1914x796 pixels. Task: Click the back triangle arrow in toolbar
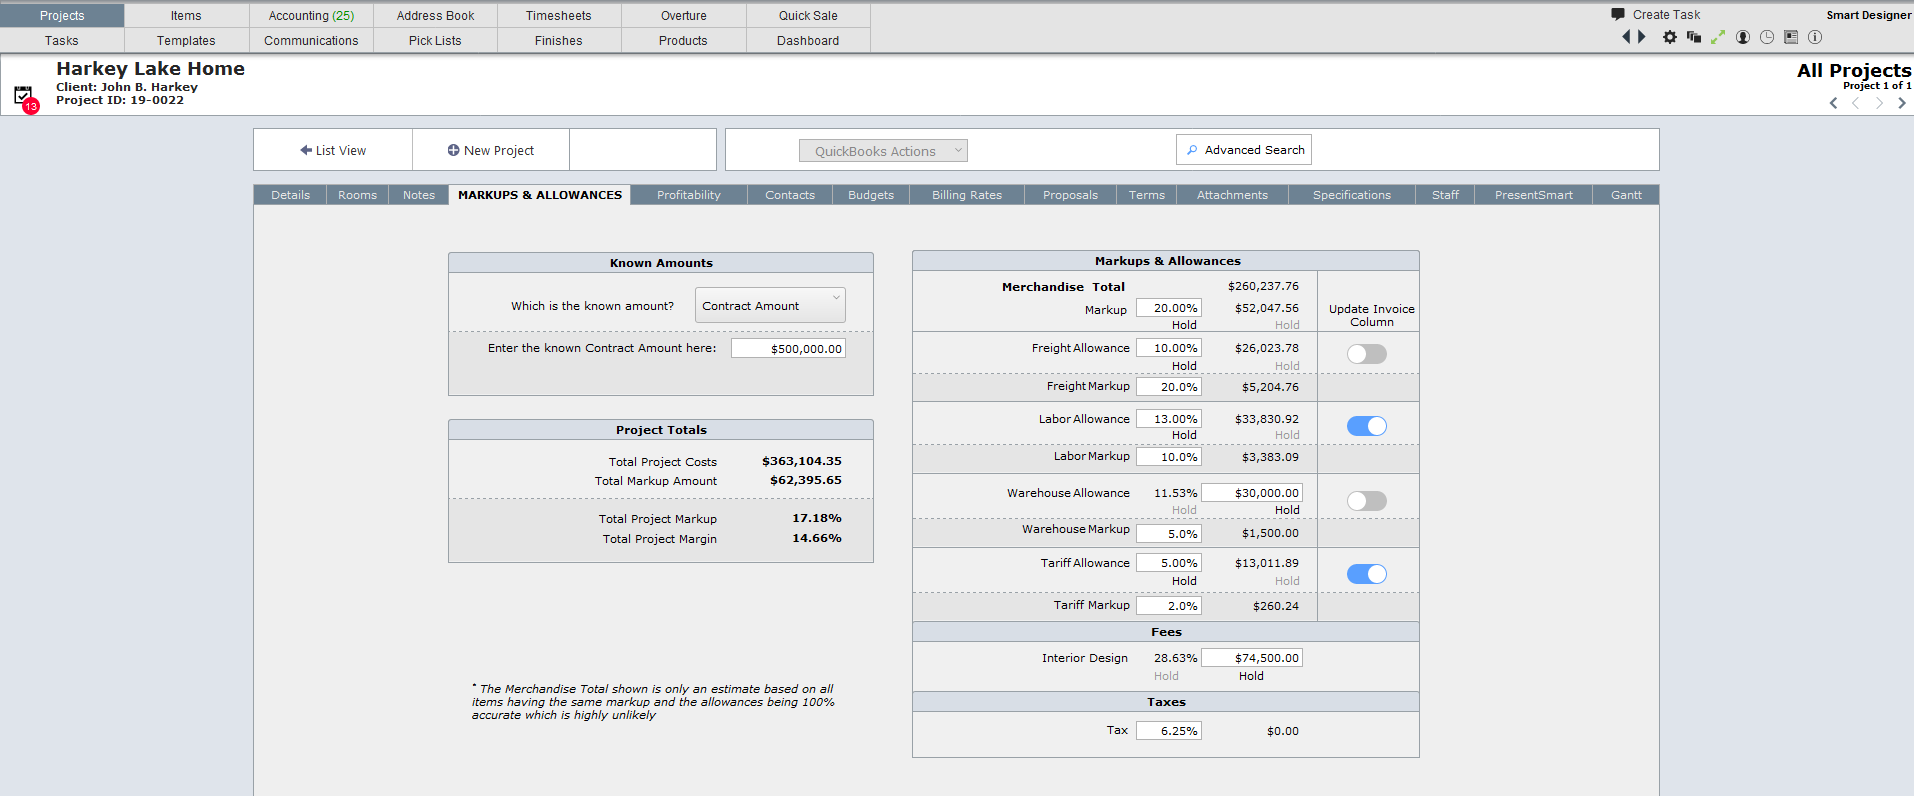point(1626,37)
